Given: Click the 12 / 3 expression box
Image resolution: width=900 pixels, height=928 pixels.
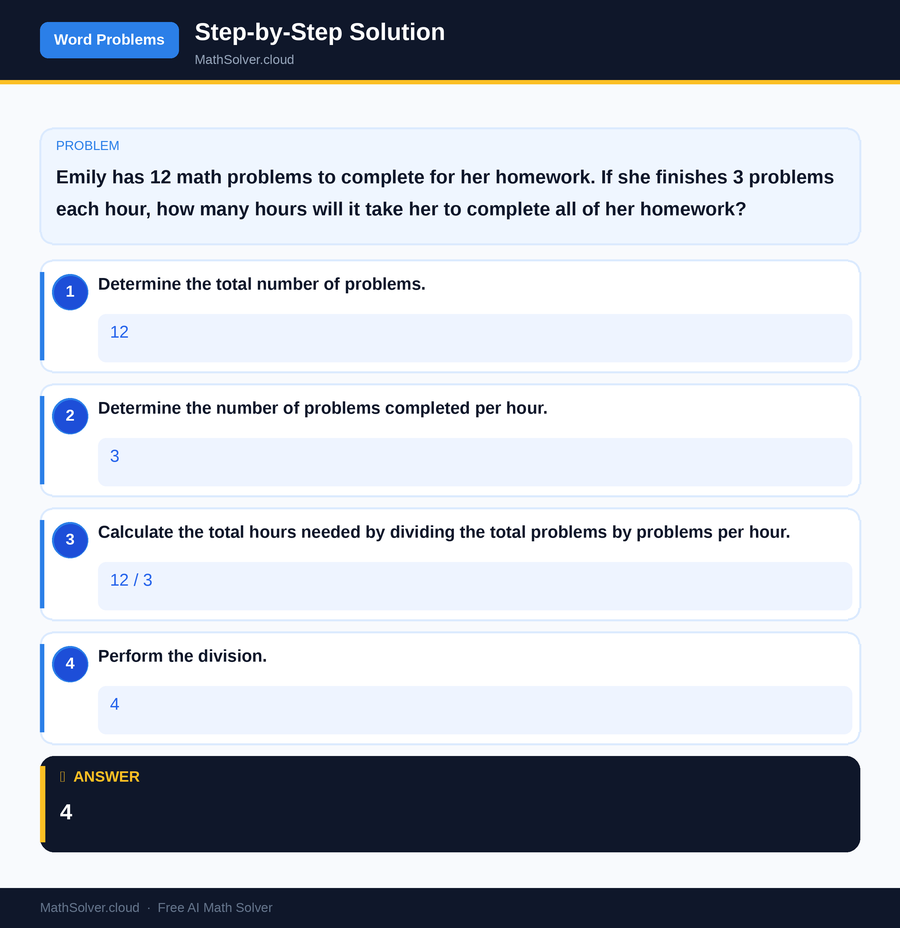Looking at the screenshot, I should coord(131,580).
